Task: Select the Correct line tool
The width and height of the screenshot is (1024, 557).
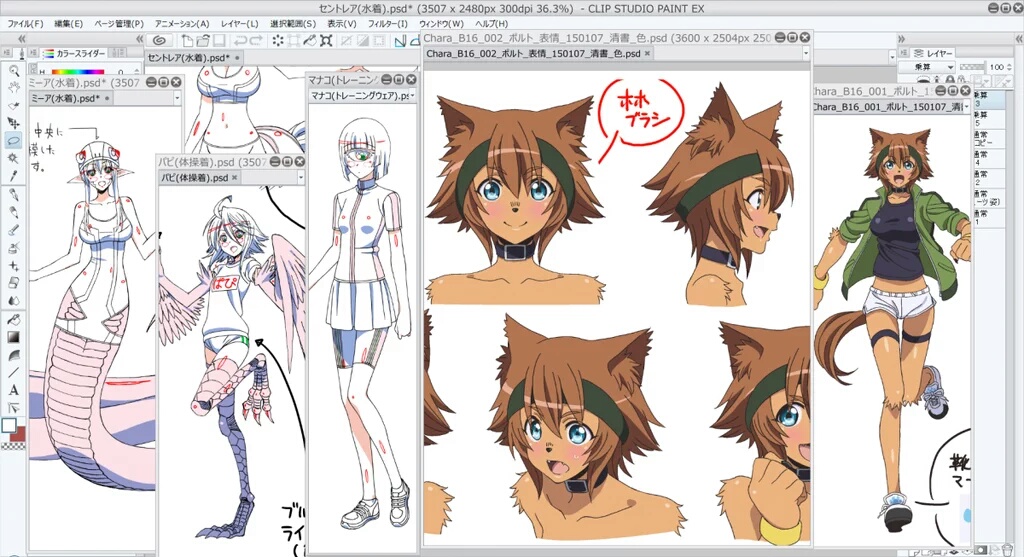Action: coord(13,408)
